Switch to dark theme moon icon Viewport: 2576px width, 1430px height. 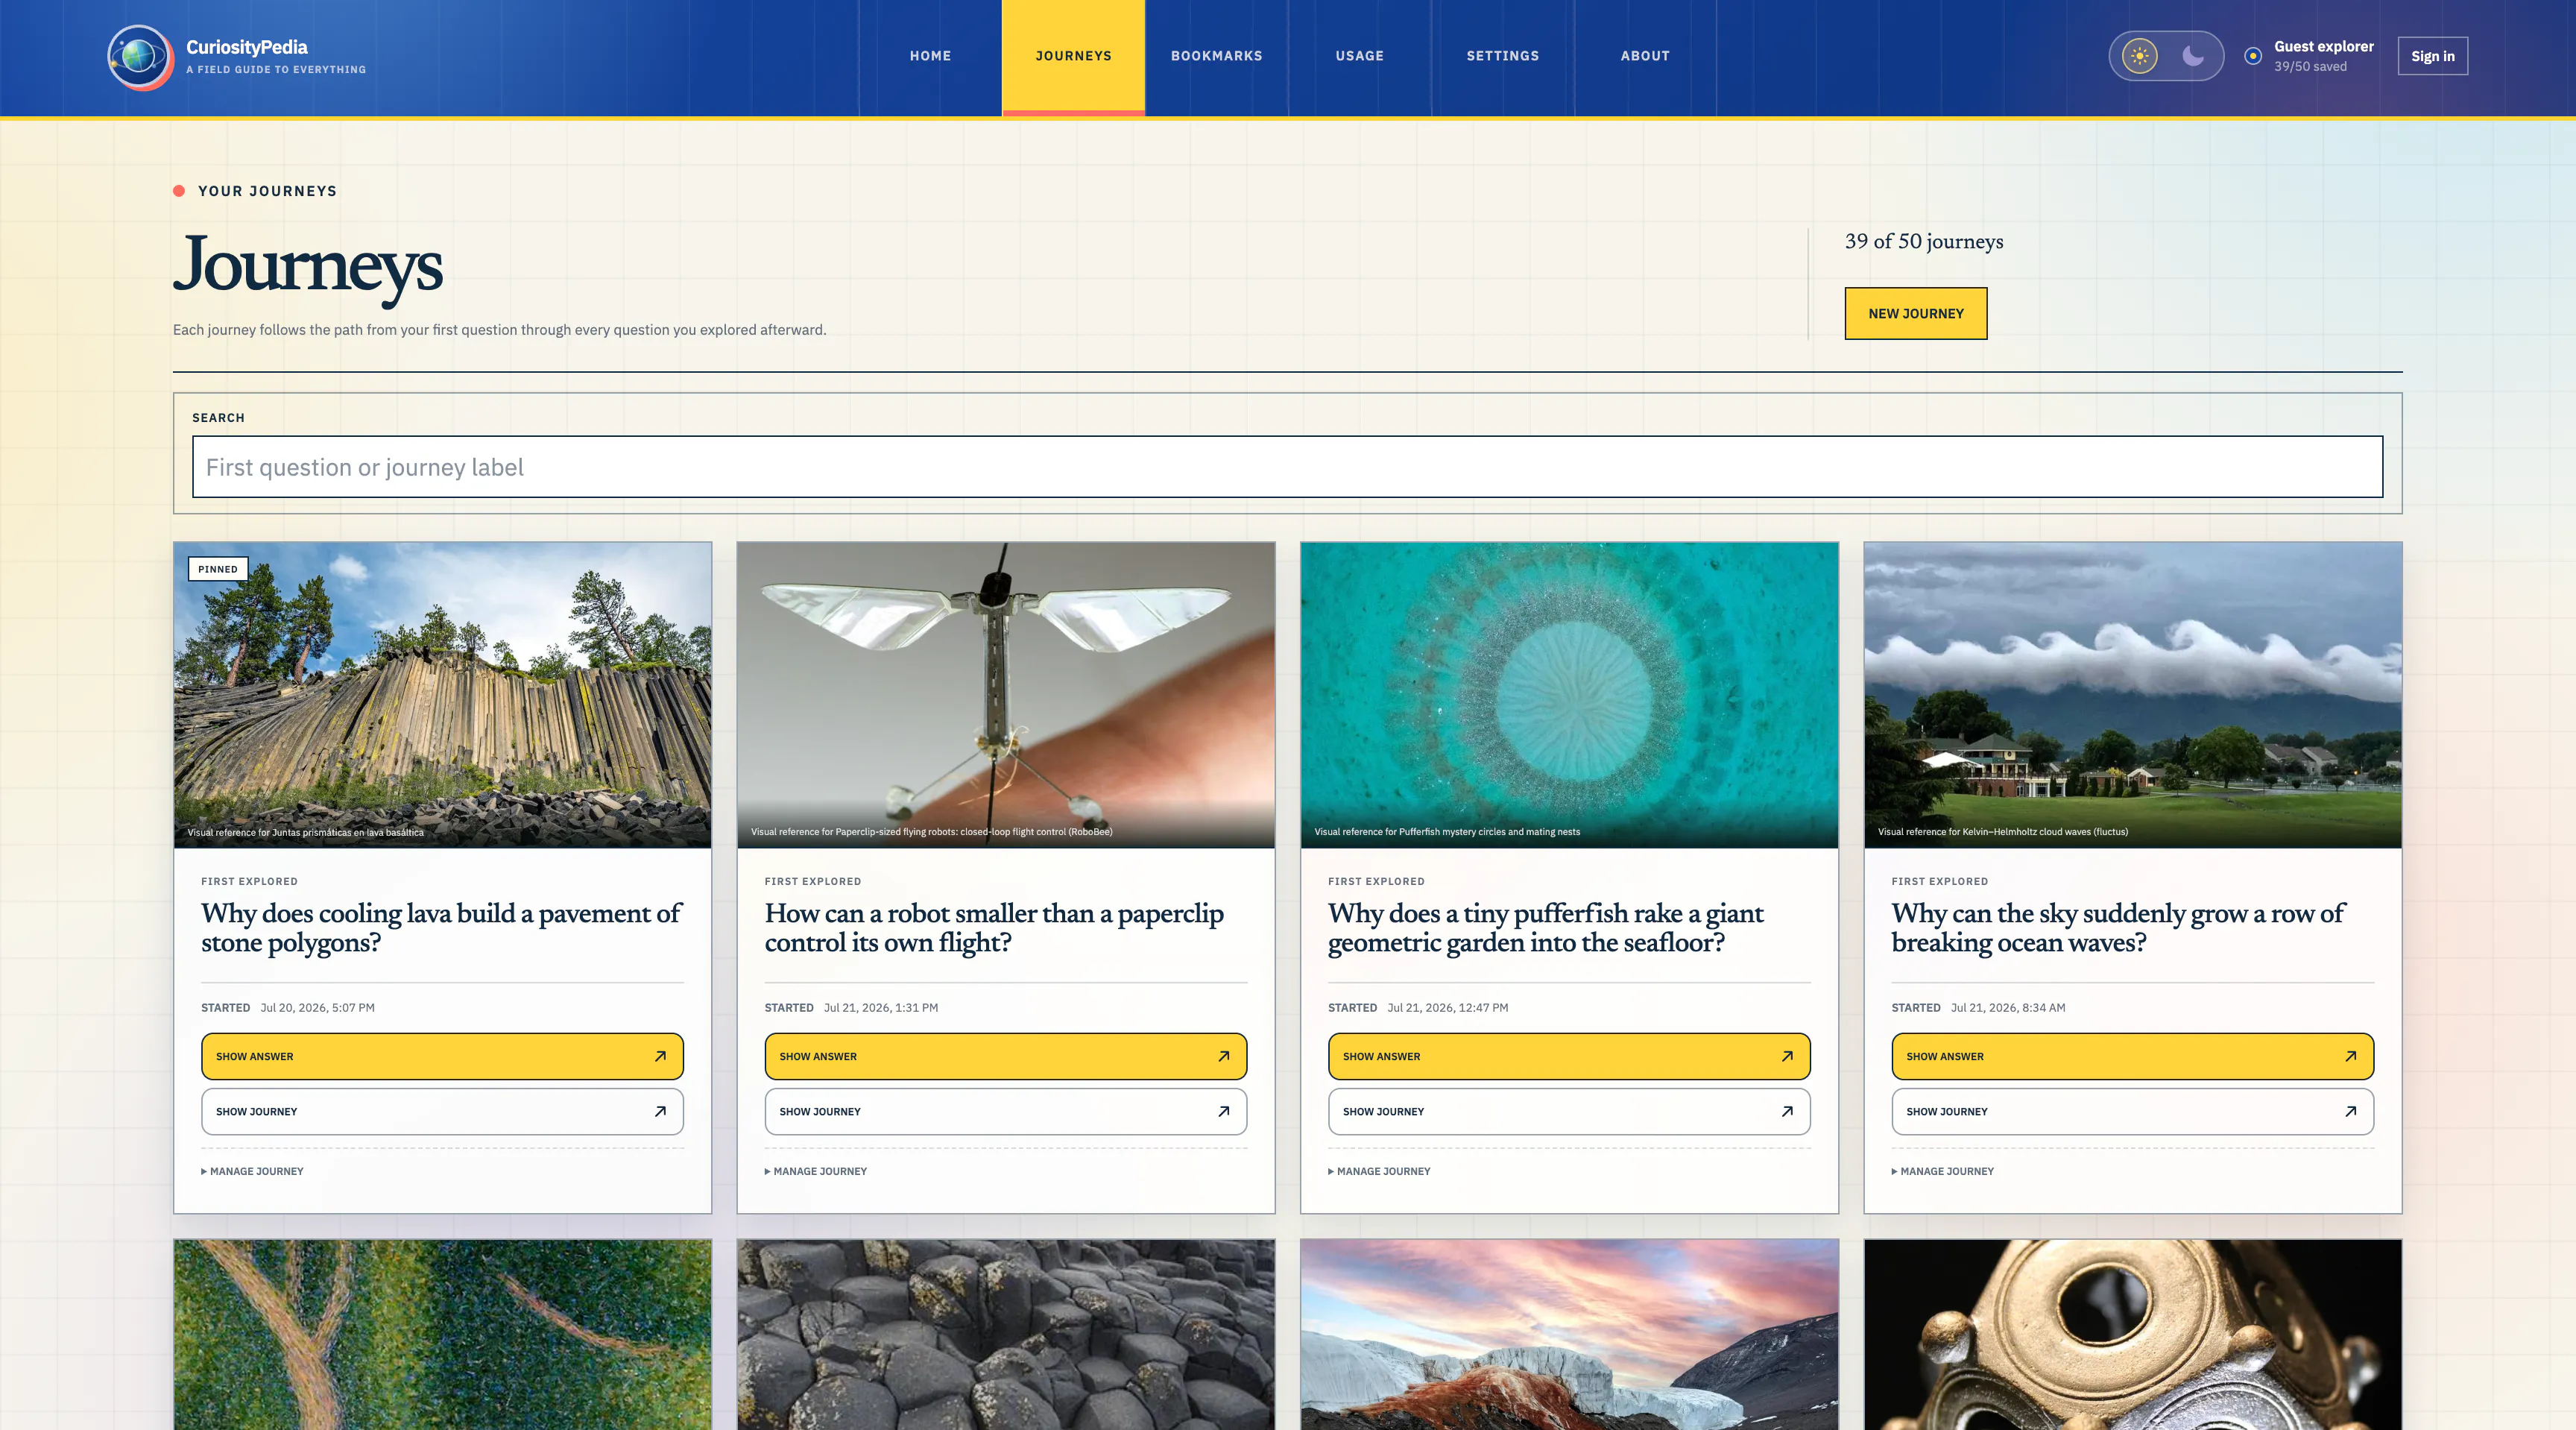(2193, 56)
